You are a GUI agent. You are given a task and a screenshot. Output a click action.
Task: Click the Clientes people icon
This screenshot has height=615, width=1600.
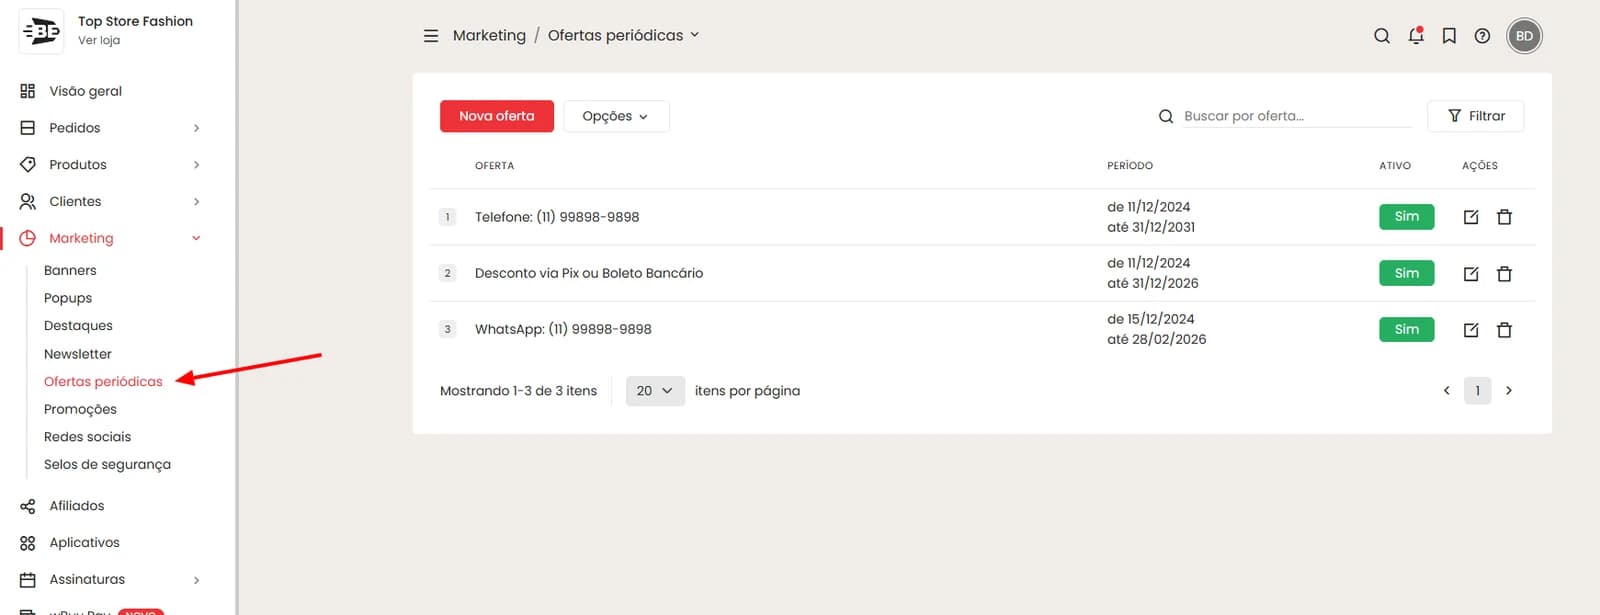coord(28,202)
